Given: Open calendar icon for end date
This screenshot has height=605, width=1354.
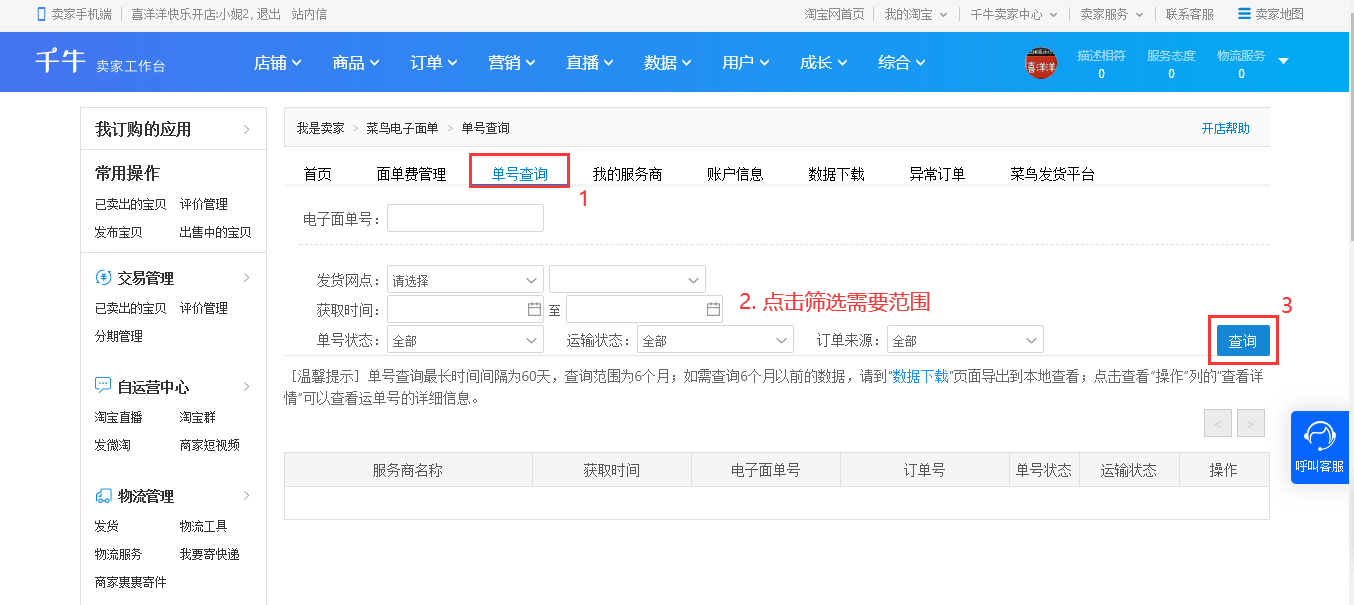Looking at the screenshot, I should click(713, 310).
